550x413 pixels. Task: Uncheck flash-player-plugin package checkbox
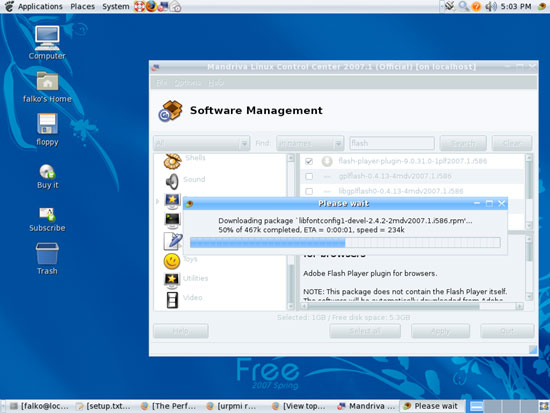pyautogui.click(x=309, y=161)
